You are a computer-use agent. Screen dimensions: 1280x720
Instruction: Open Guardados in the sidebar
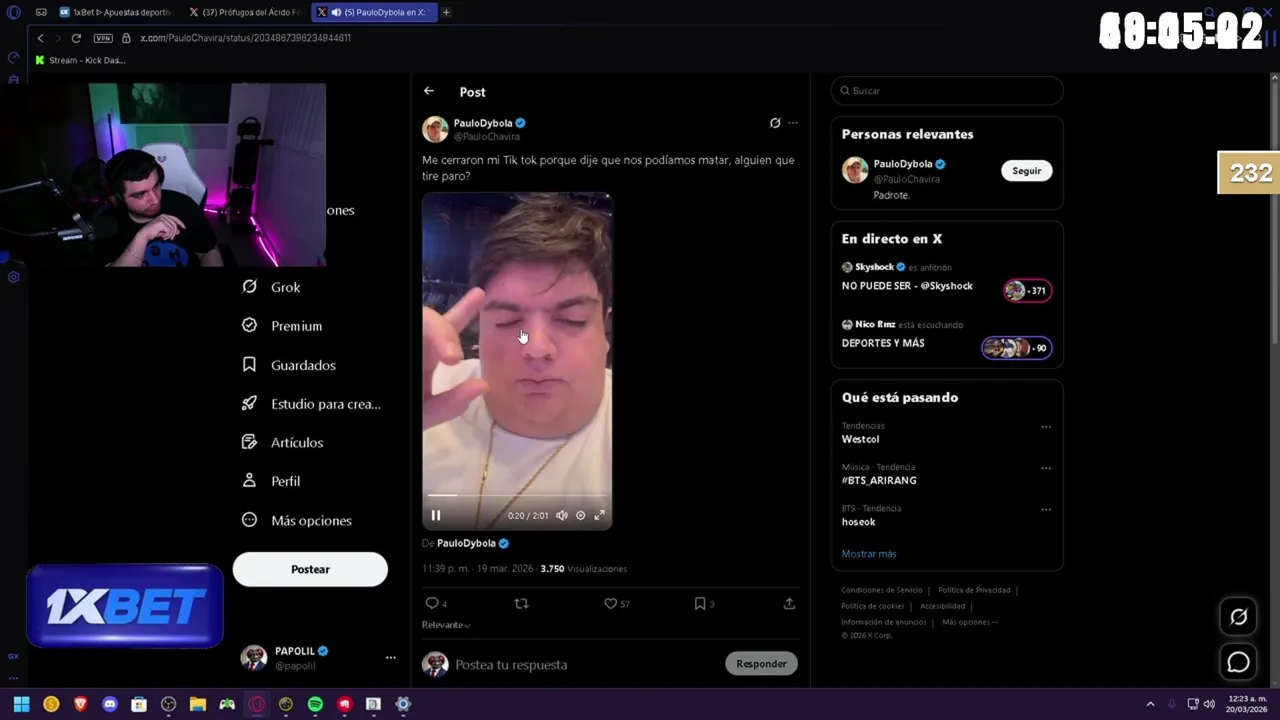(x=289, y=365)
